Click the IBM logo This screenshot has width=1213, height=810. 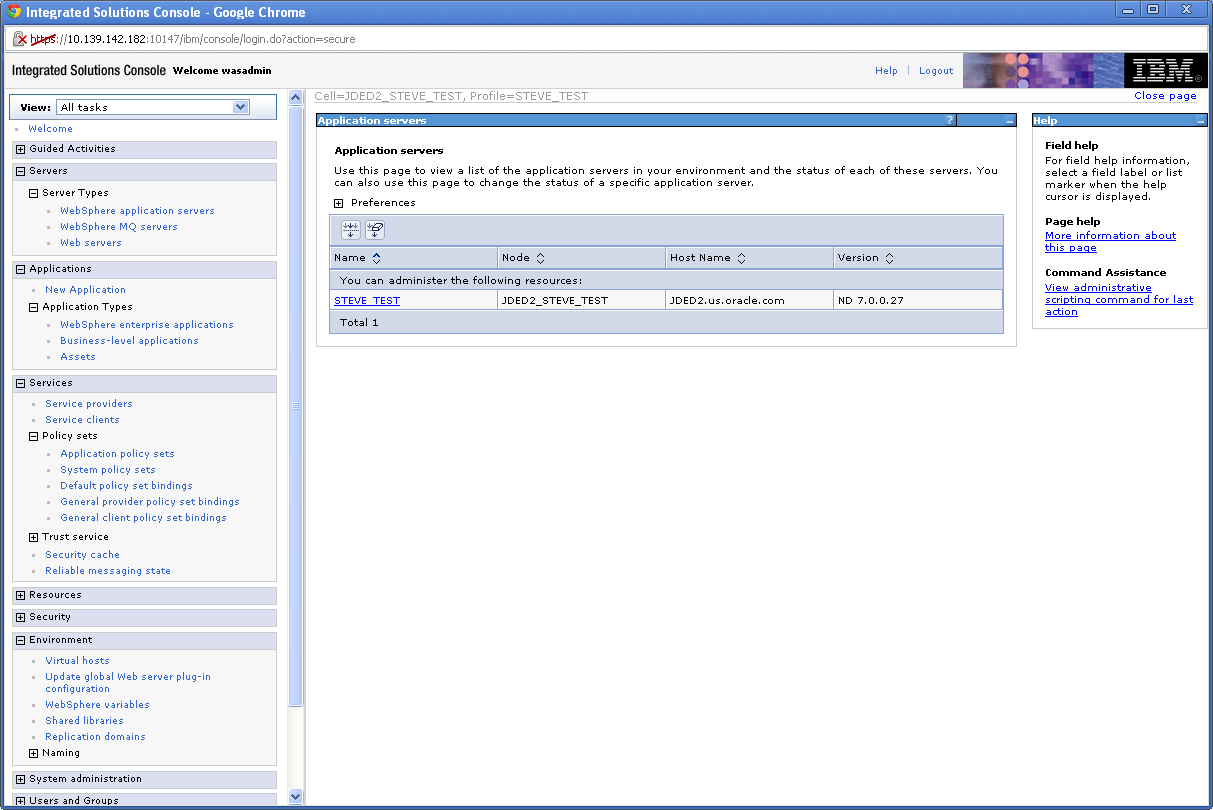pos(1164,70)
